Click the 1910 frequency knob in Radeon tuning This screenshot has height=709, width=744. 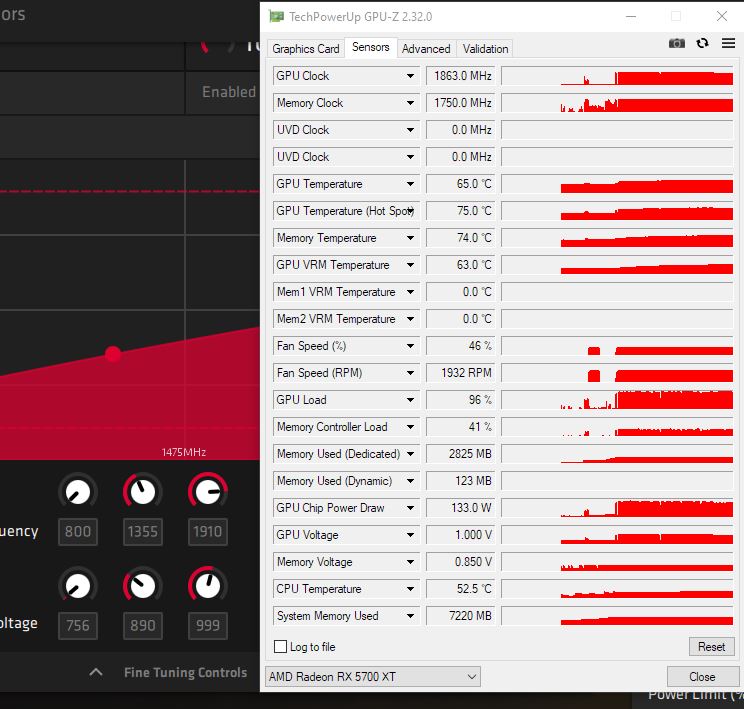pos(208,492)
